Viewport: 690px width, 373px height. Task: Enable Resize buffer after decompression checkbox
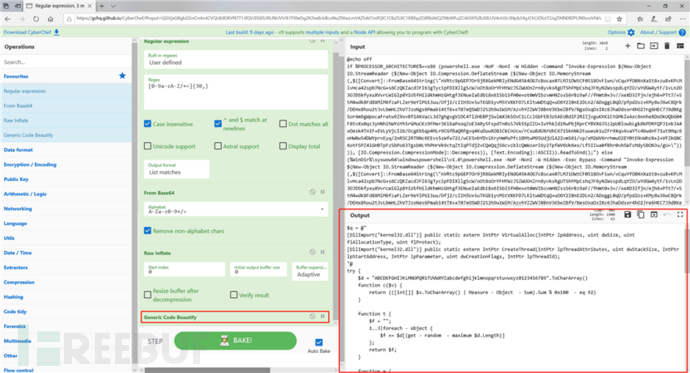(147, 295)
